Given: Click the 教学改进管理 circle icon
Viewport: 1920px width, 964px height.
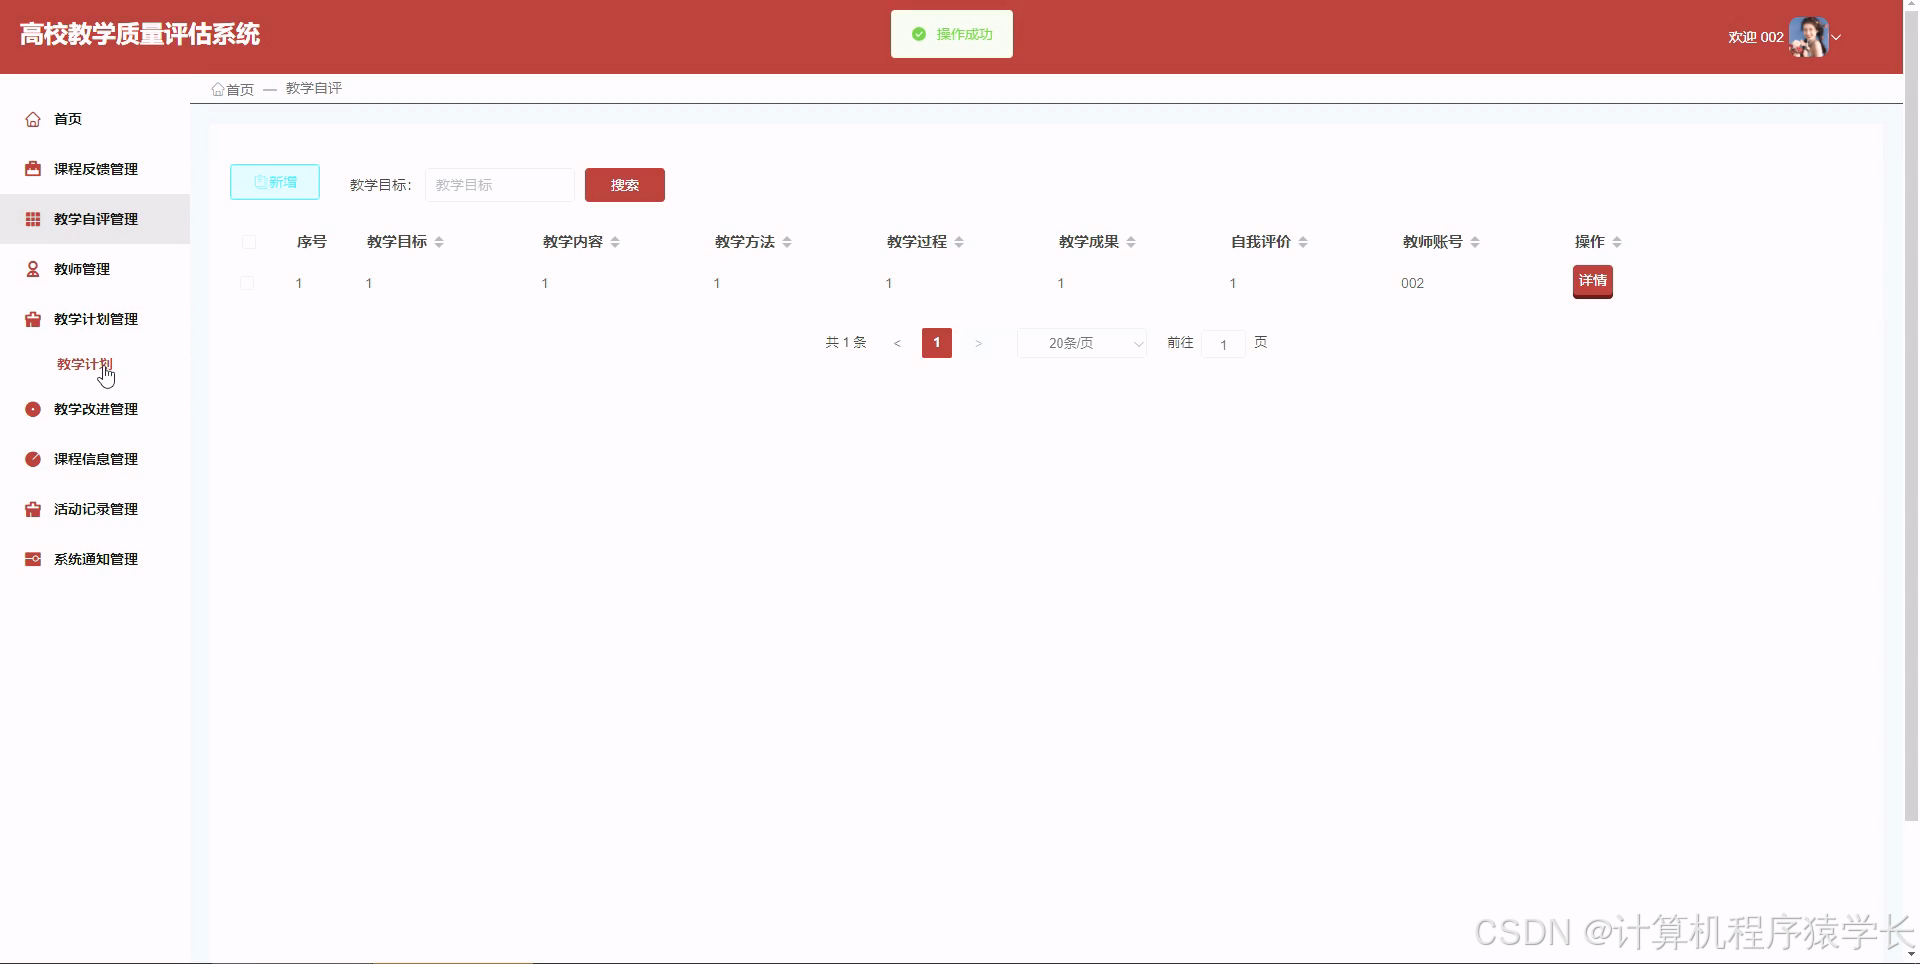Looking at the screenshot, I should click(31, 409).
